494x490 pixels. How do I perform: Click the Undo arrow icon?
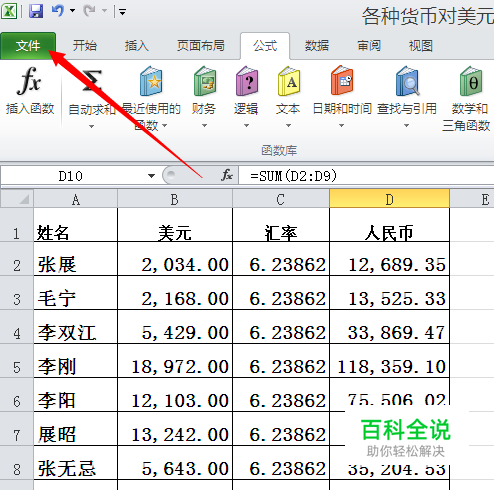pyautogui.click(x=58, y=11)
